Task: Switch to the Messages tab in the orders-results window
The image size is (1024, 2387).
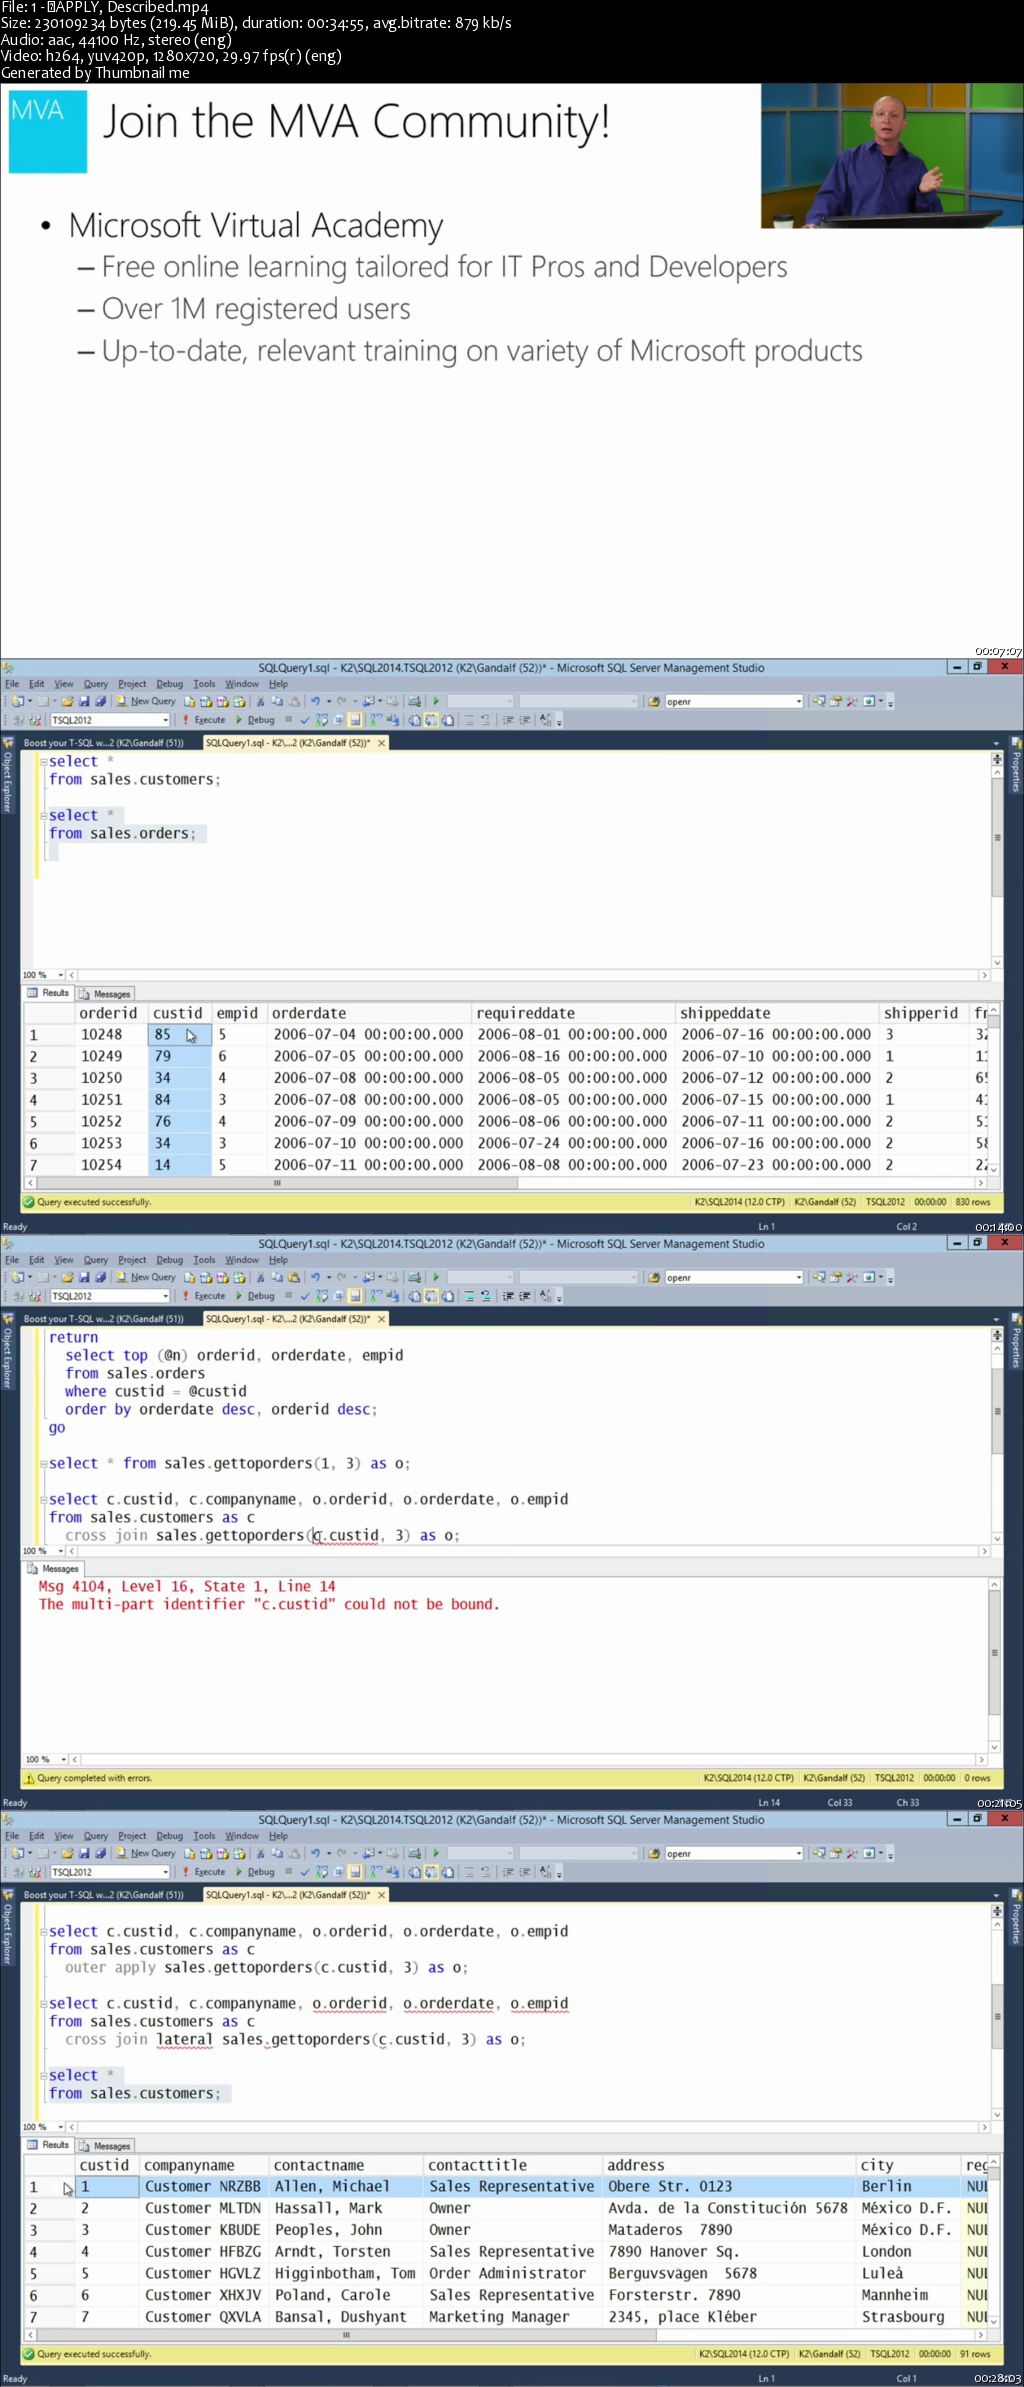Action: coord(106,994)
